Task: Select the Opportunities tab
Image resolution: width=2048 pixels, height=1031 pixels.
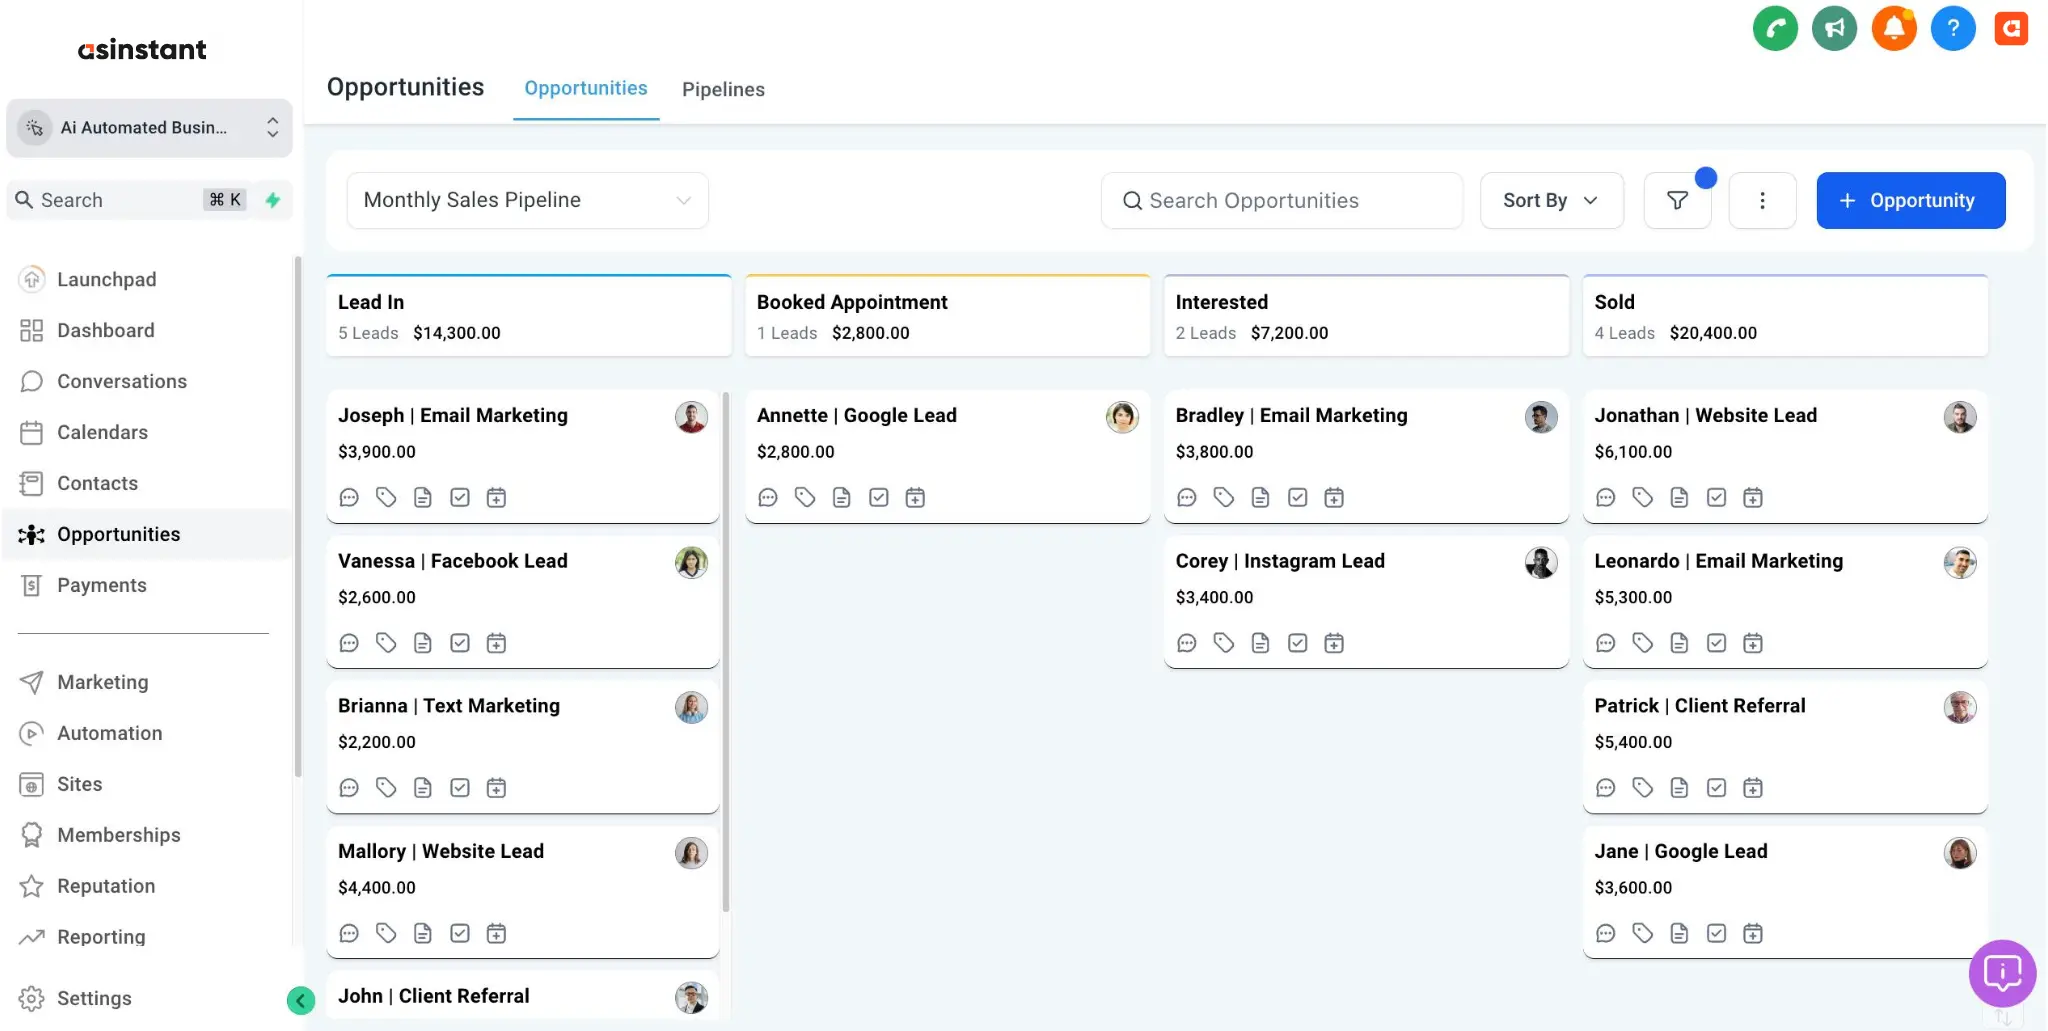Action: [x=586, y=88]
